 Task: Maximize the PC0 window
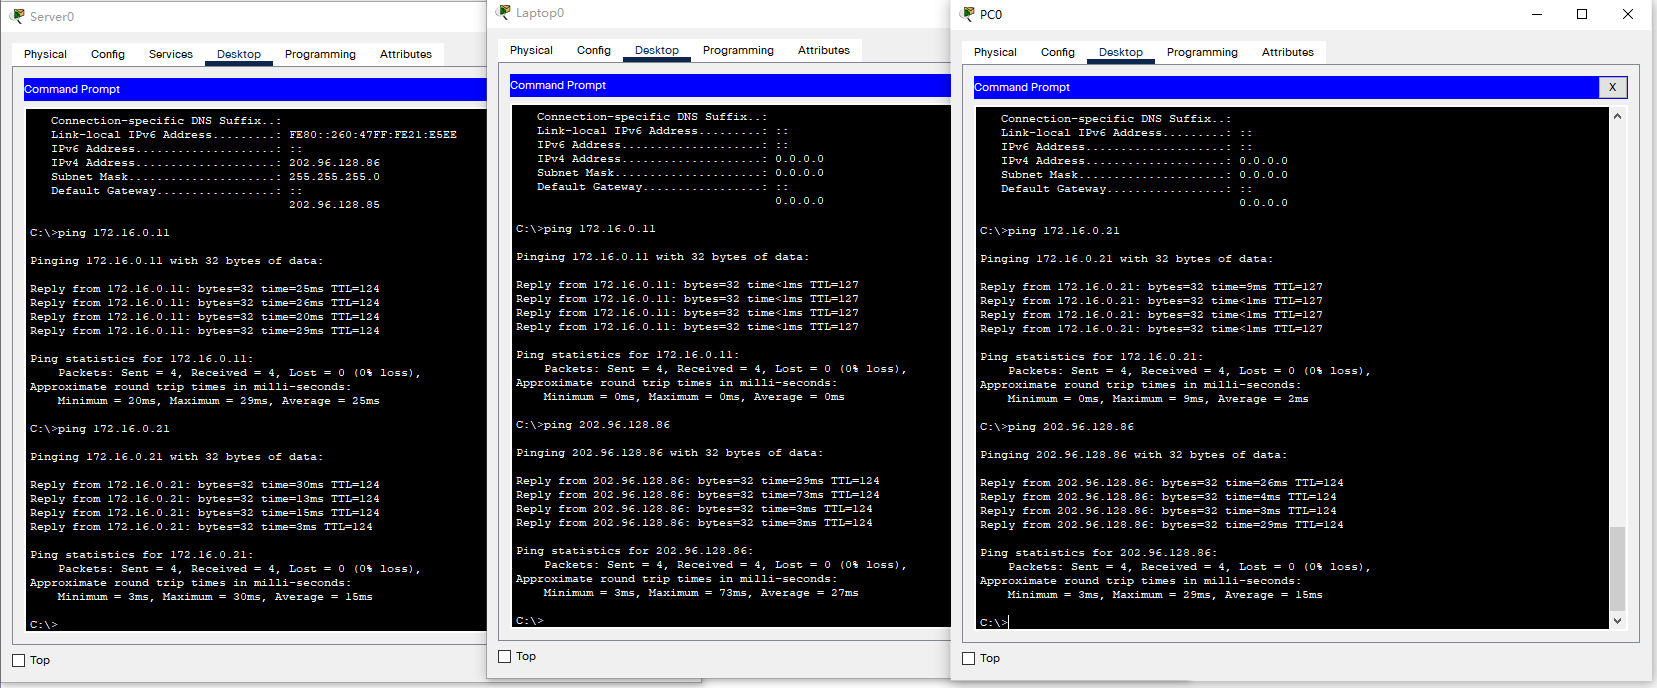point(1582,14)
